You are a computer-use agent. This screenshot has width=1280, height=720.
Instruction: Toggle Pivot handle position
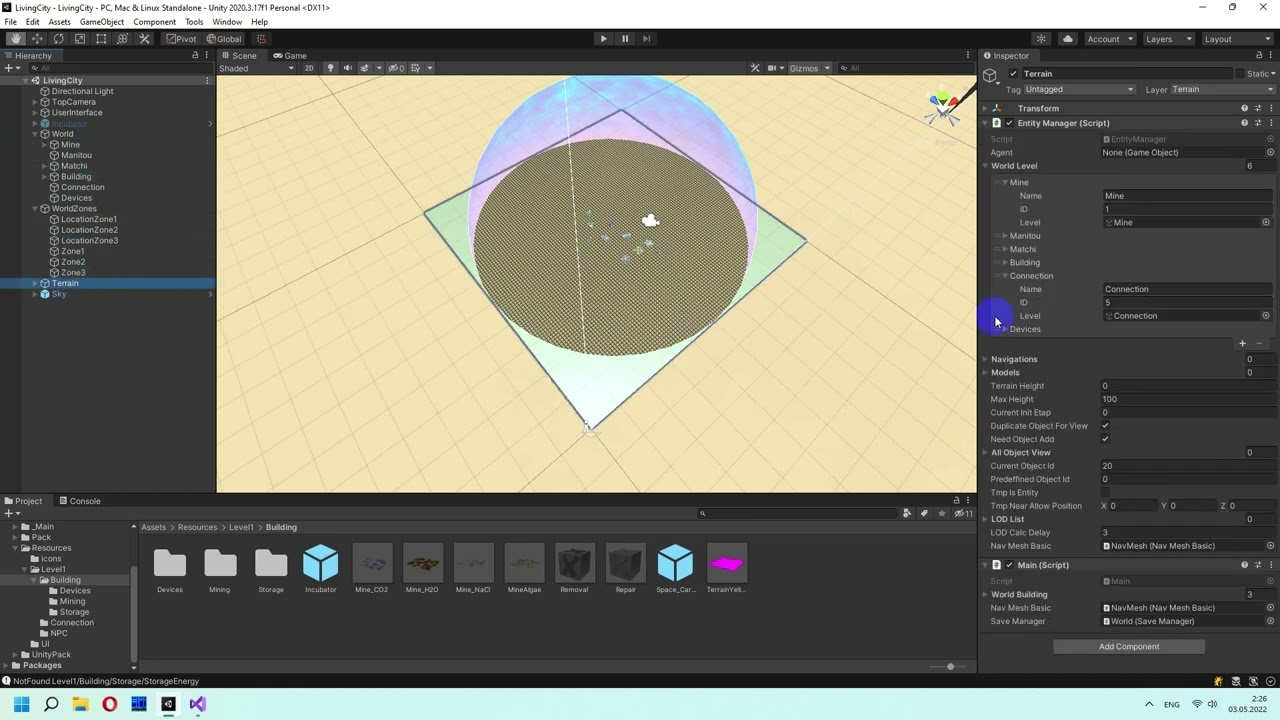(181, 39)
